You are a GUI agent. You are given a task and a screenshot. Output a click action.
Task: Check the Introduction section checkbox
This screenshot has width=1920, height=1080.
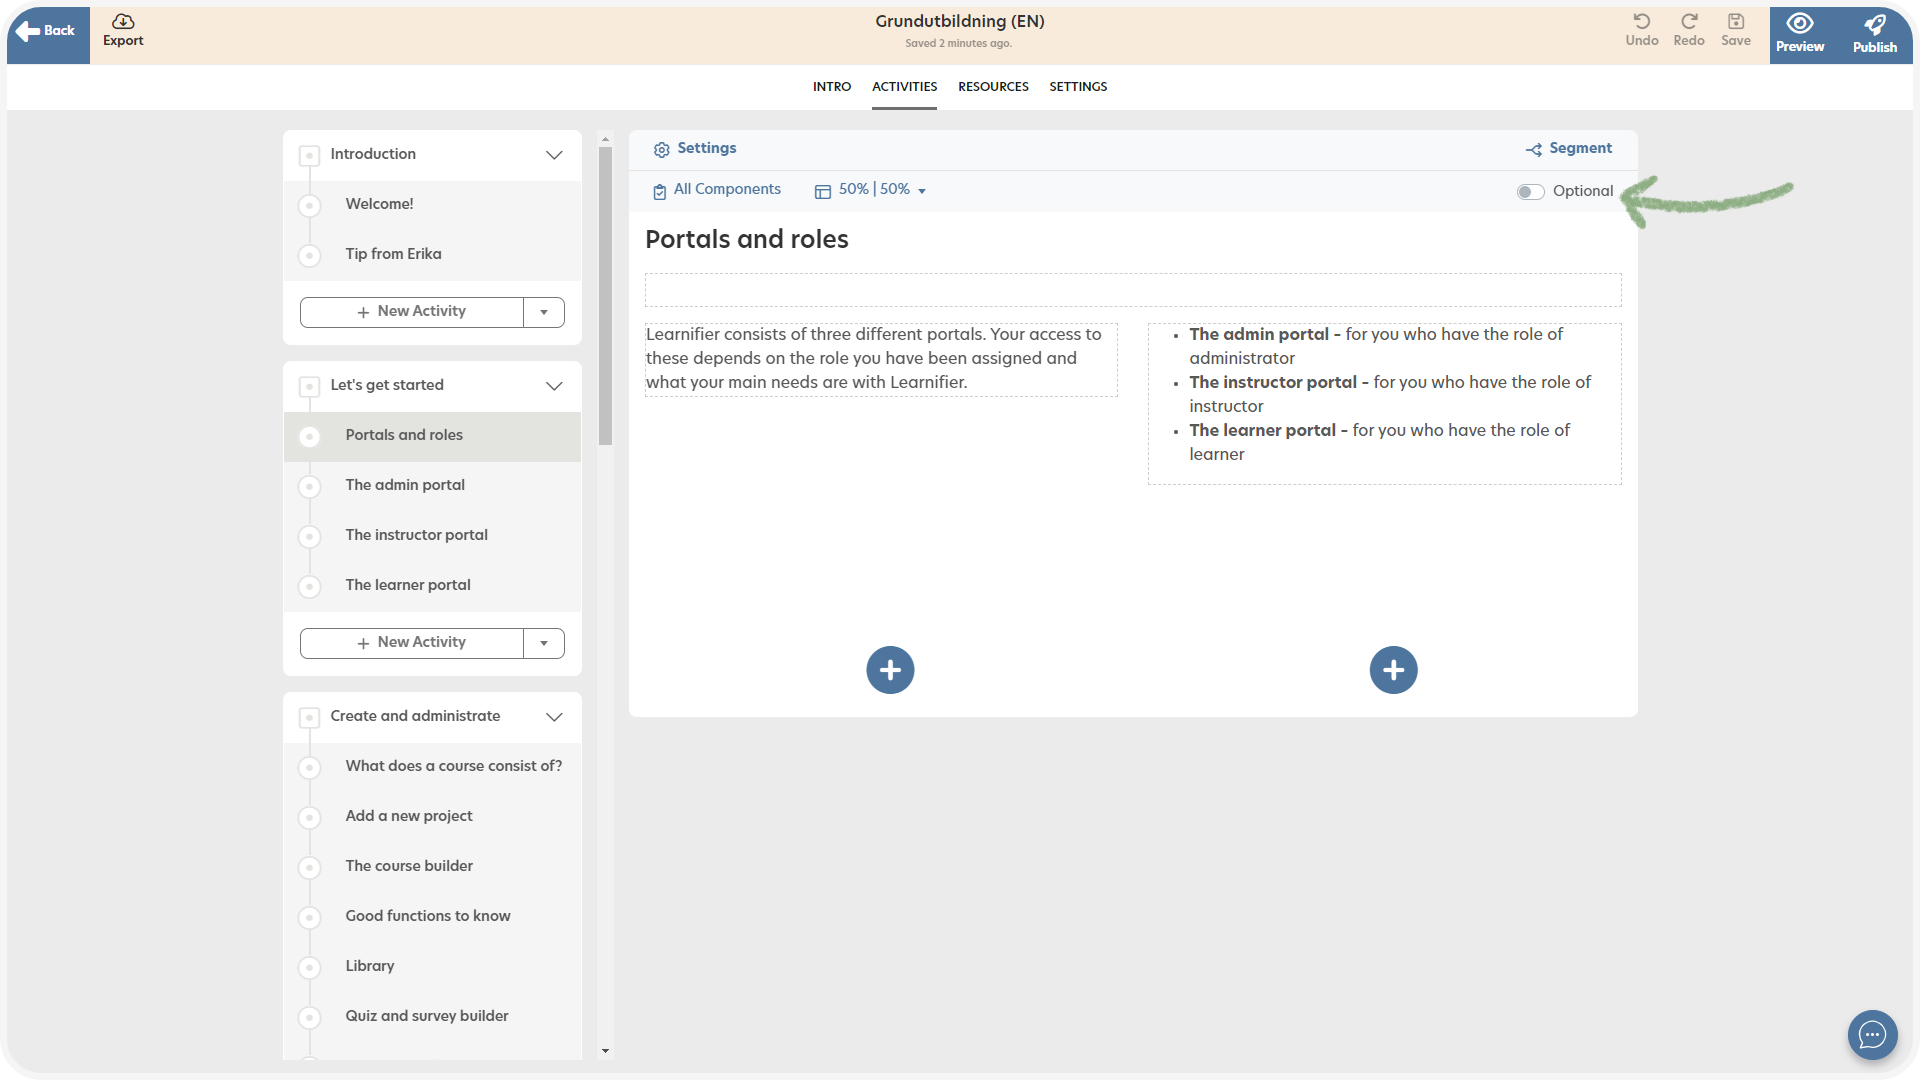(310, 155)
